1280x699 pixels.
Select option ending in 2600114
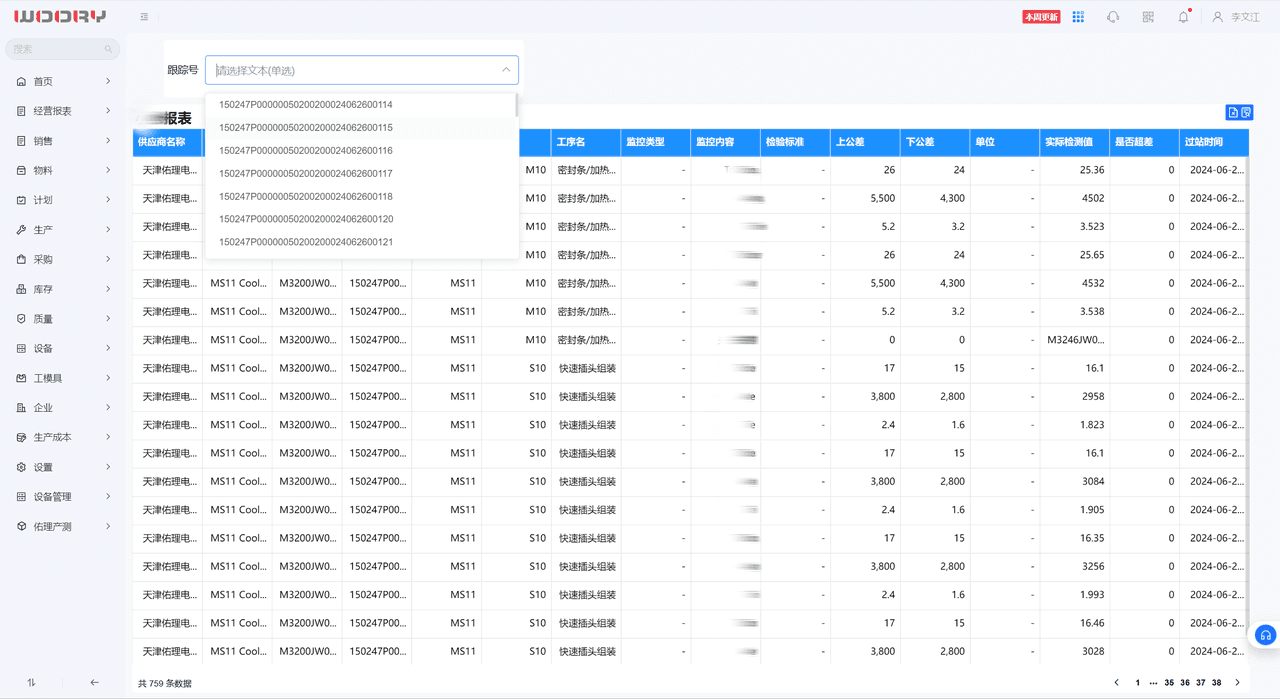click(360, 105)
